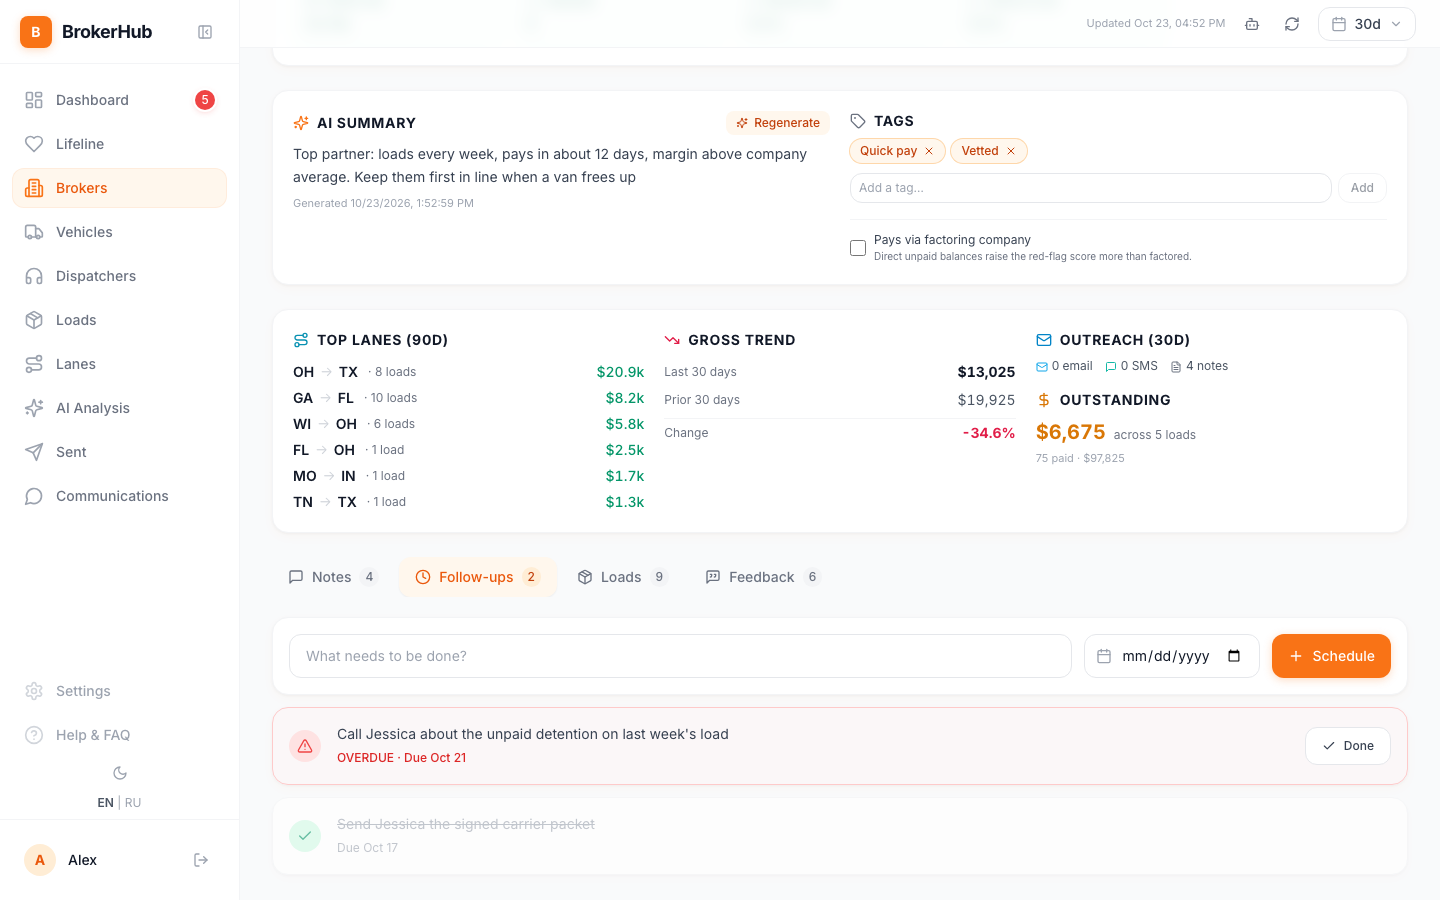The height and width of the screenshot is (900, 1440).
Task: Go to Lifeline in sidebar
Action: (120, 144)
